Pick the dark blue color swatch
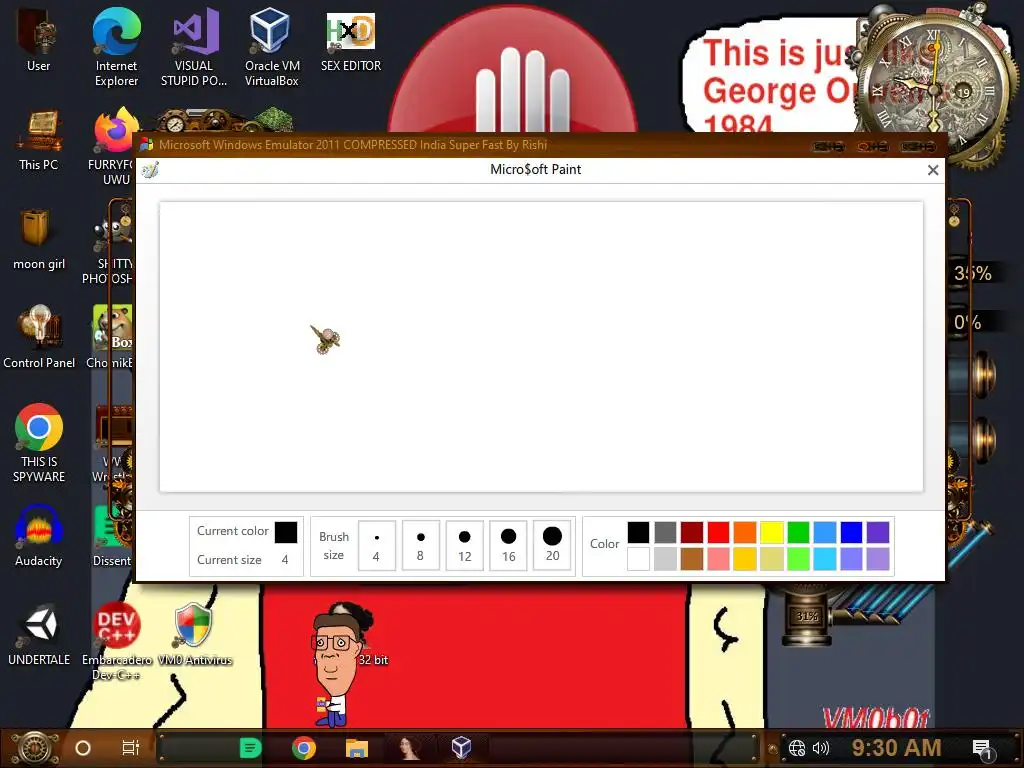 852,532
